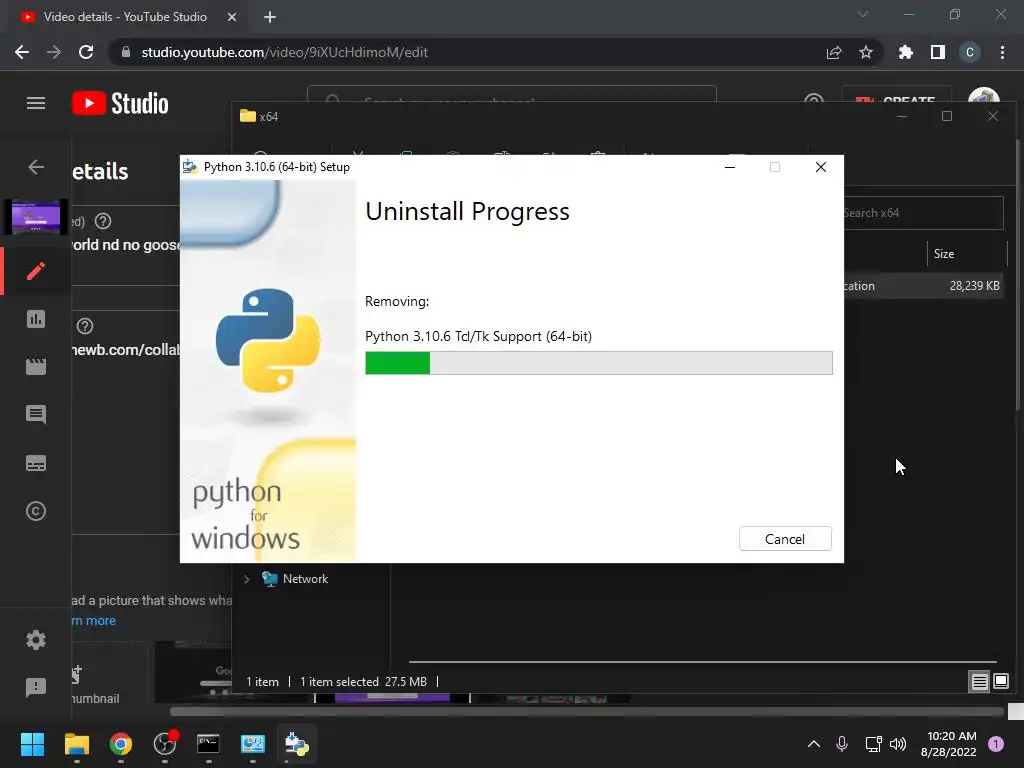Viewport: 1024px width, 768px height.
Task: Select the 28,239 KB file row
Action: pyautogui.click(x=923, y=285)
